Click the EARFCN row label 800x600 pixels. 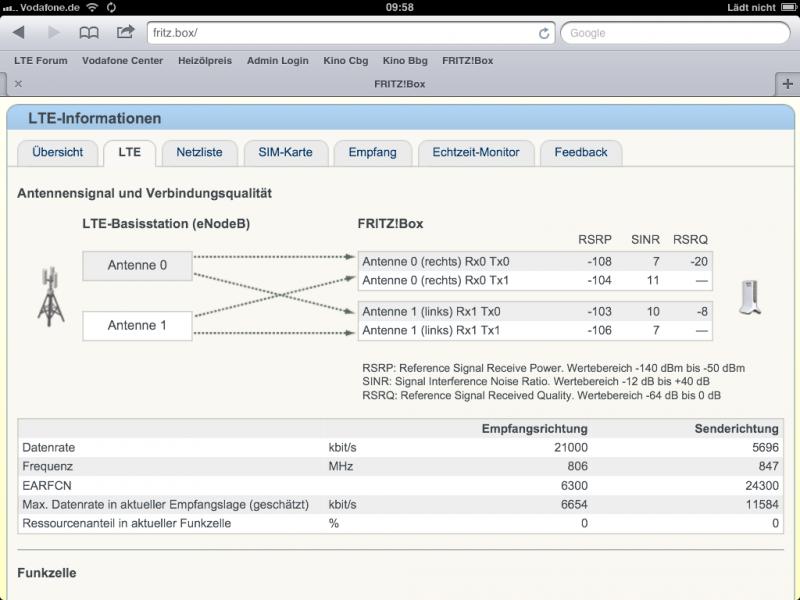(46, 486)
